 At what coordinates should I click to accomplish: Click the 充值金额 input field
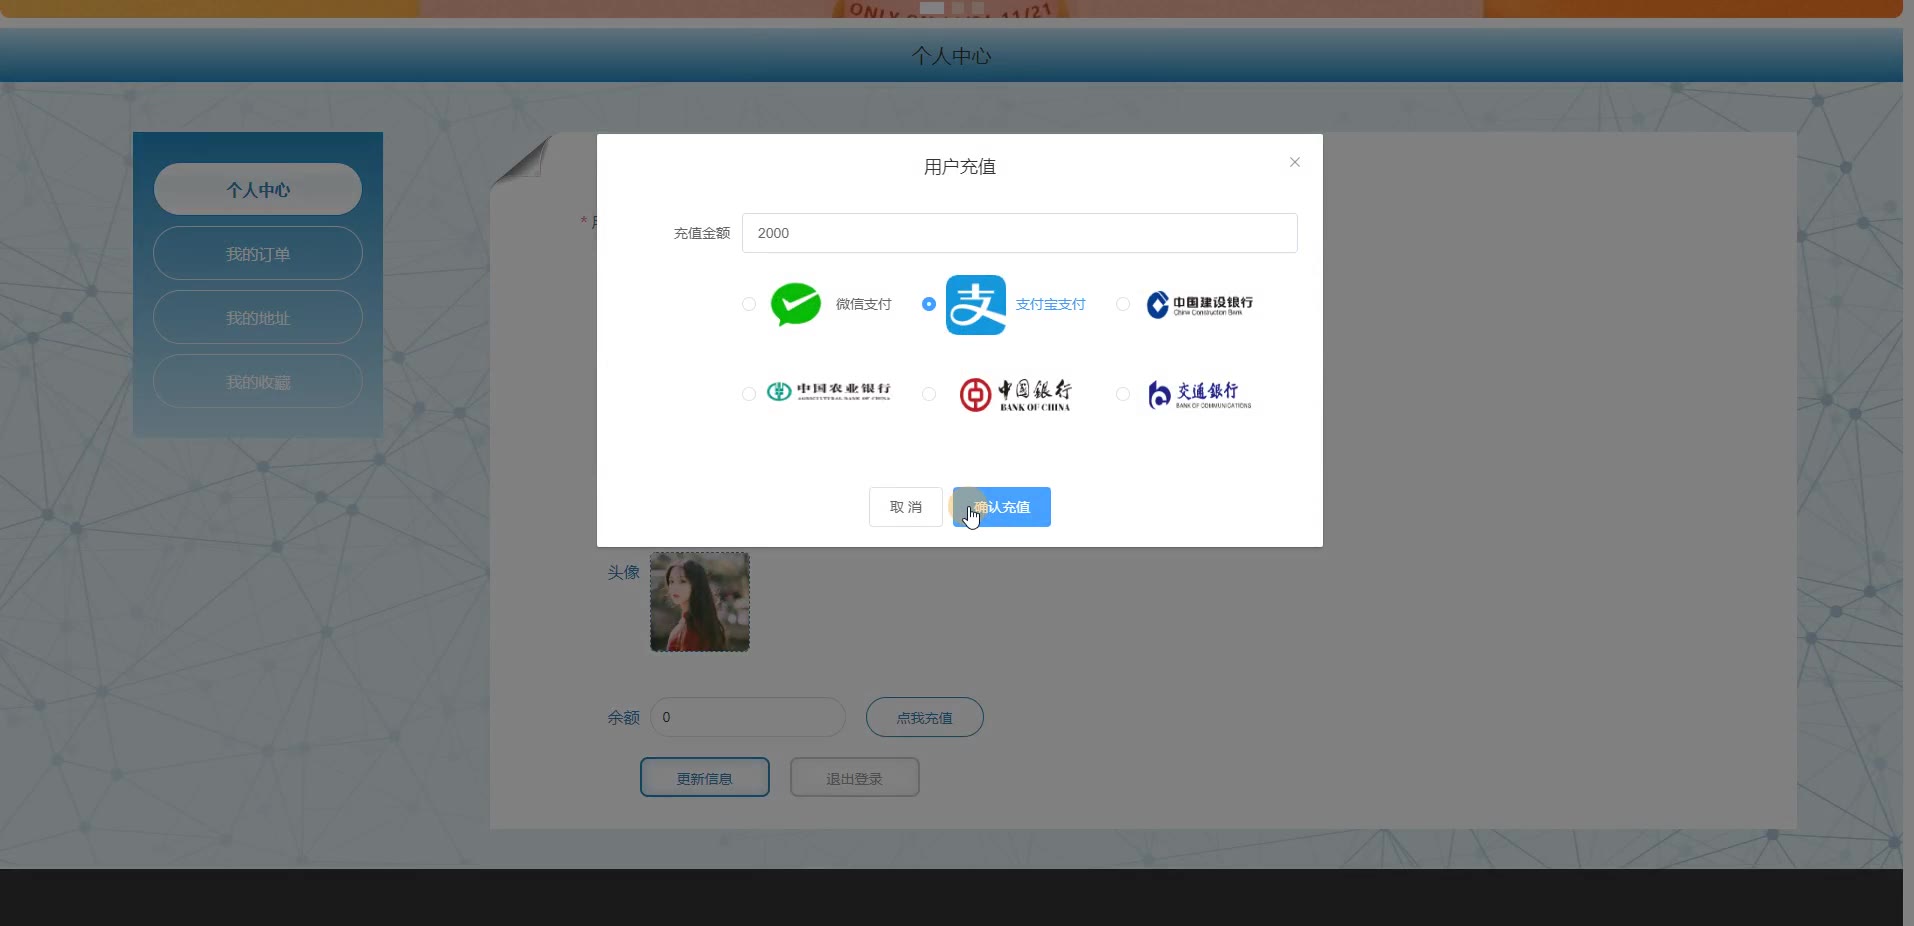coord(1019,233)
